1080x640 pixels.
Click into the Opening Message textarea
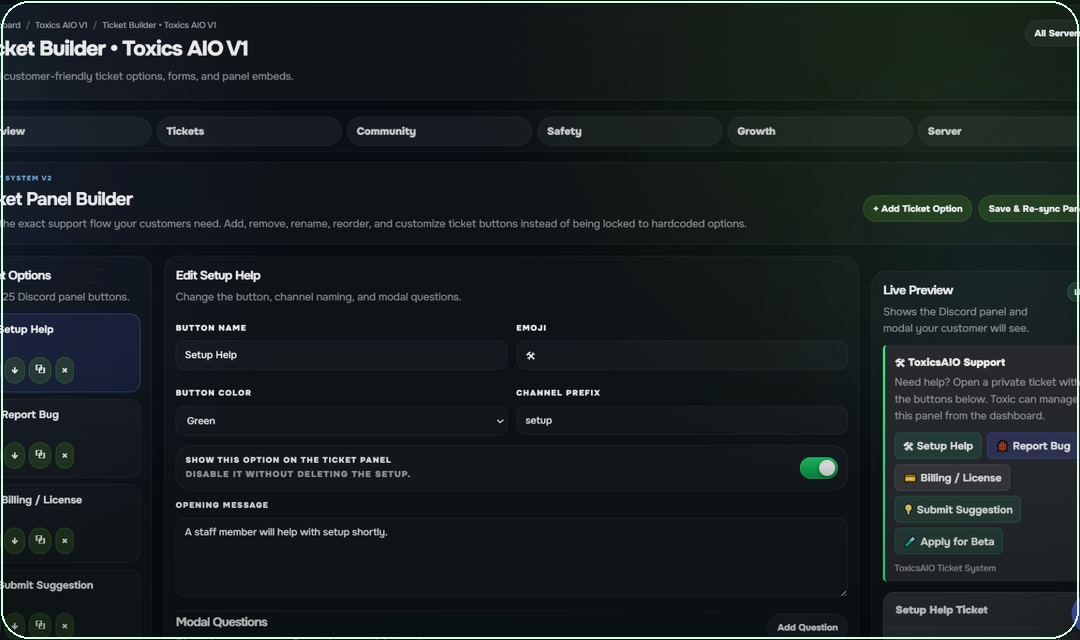511,557
